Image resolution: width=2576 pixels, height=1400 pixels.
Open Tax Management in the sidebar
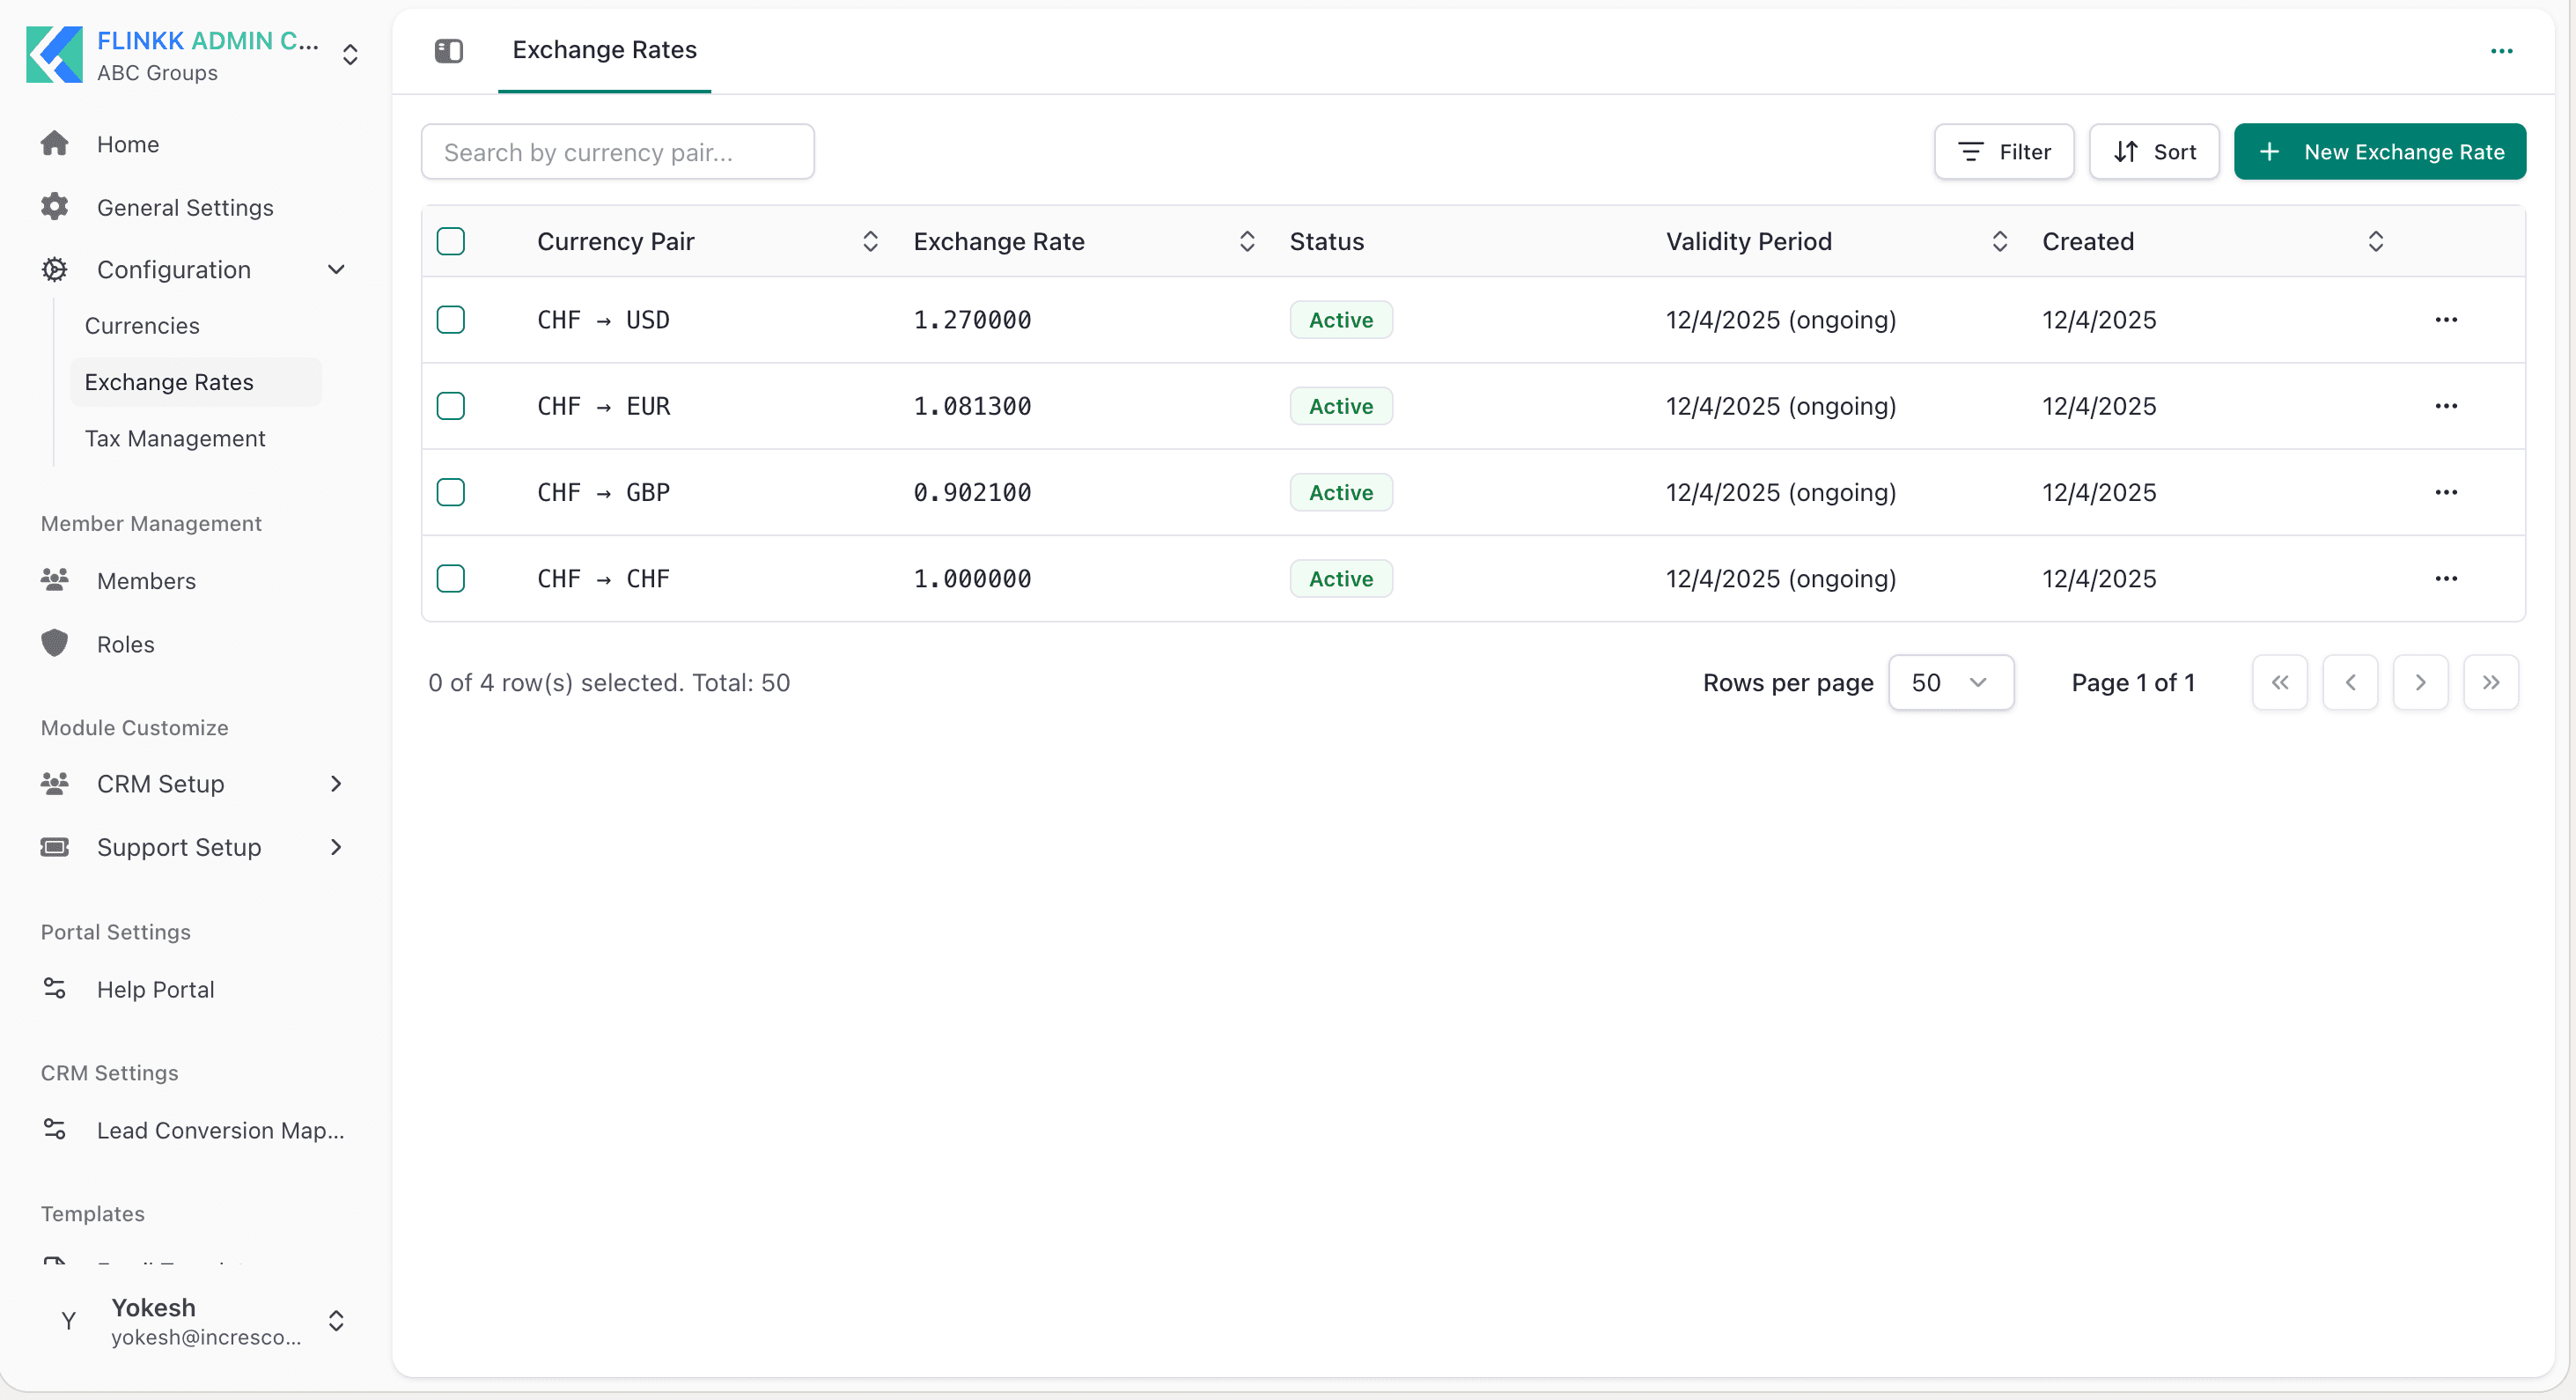[x=175, y=438]
